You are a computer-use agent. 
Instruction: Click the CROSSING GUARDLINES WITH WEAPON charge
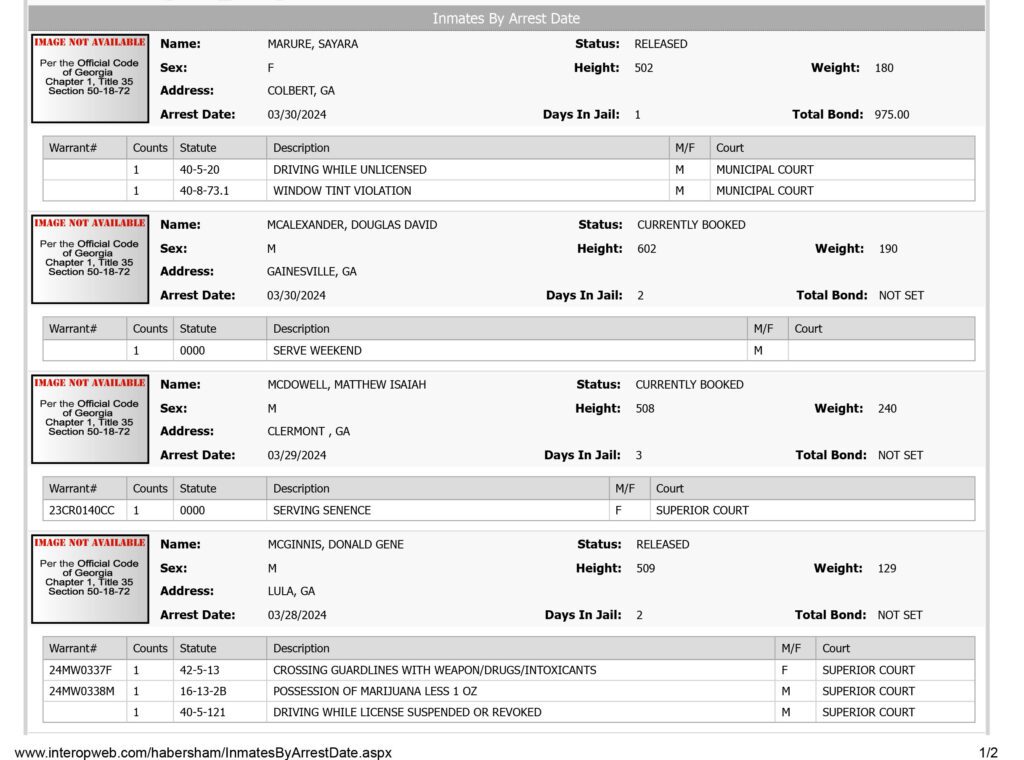click(x=434, y=671)
